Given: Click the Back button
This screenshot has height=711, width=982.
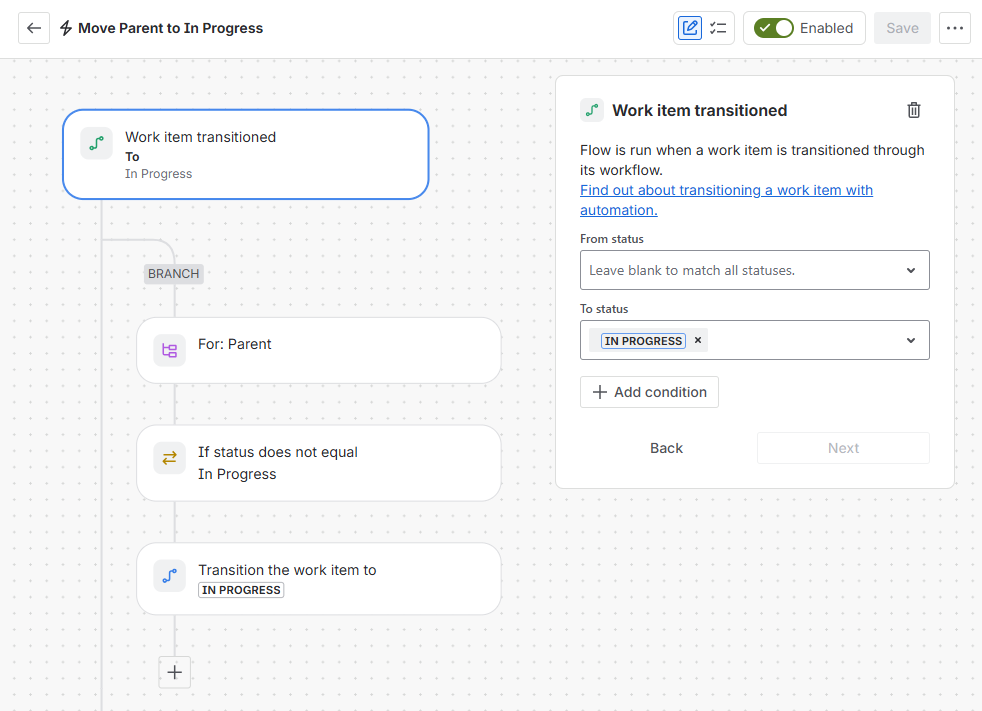Looking at the screenshot, I should (x=666, y=448).
